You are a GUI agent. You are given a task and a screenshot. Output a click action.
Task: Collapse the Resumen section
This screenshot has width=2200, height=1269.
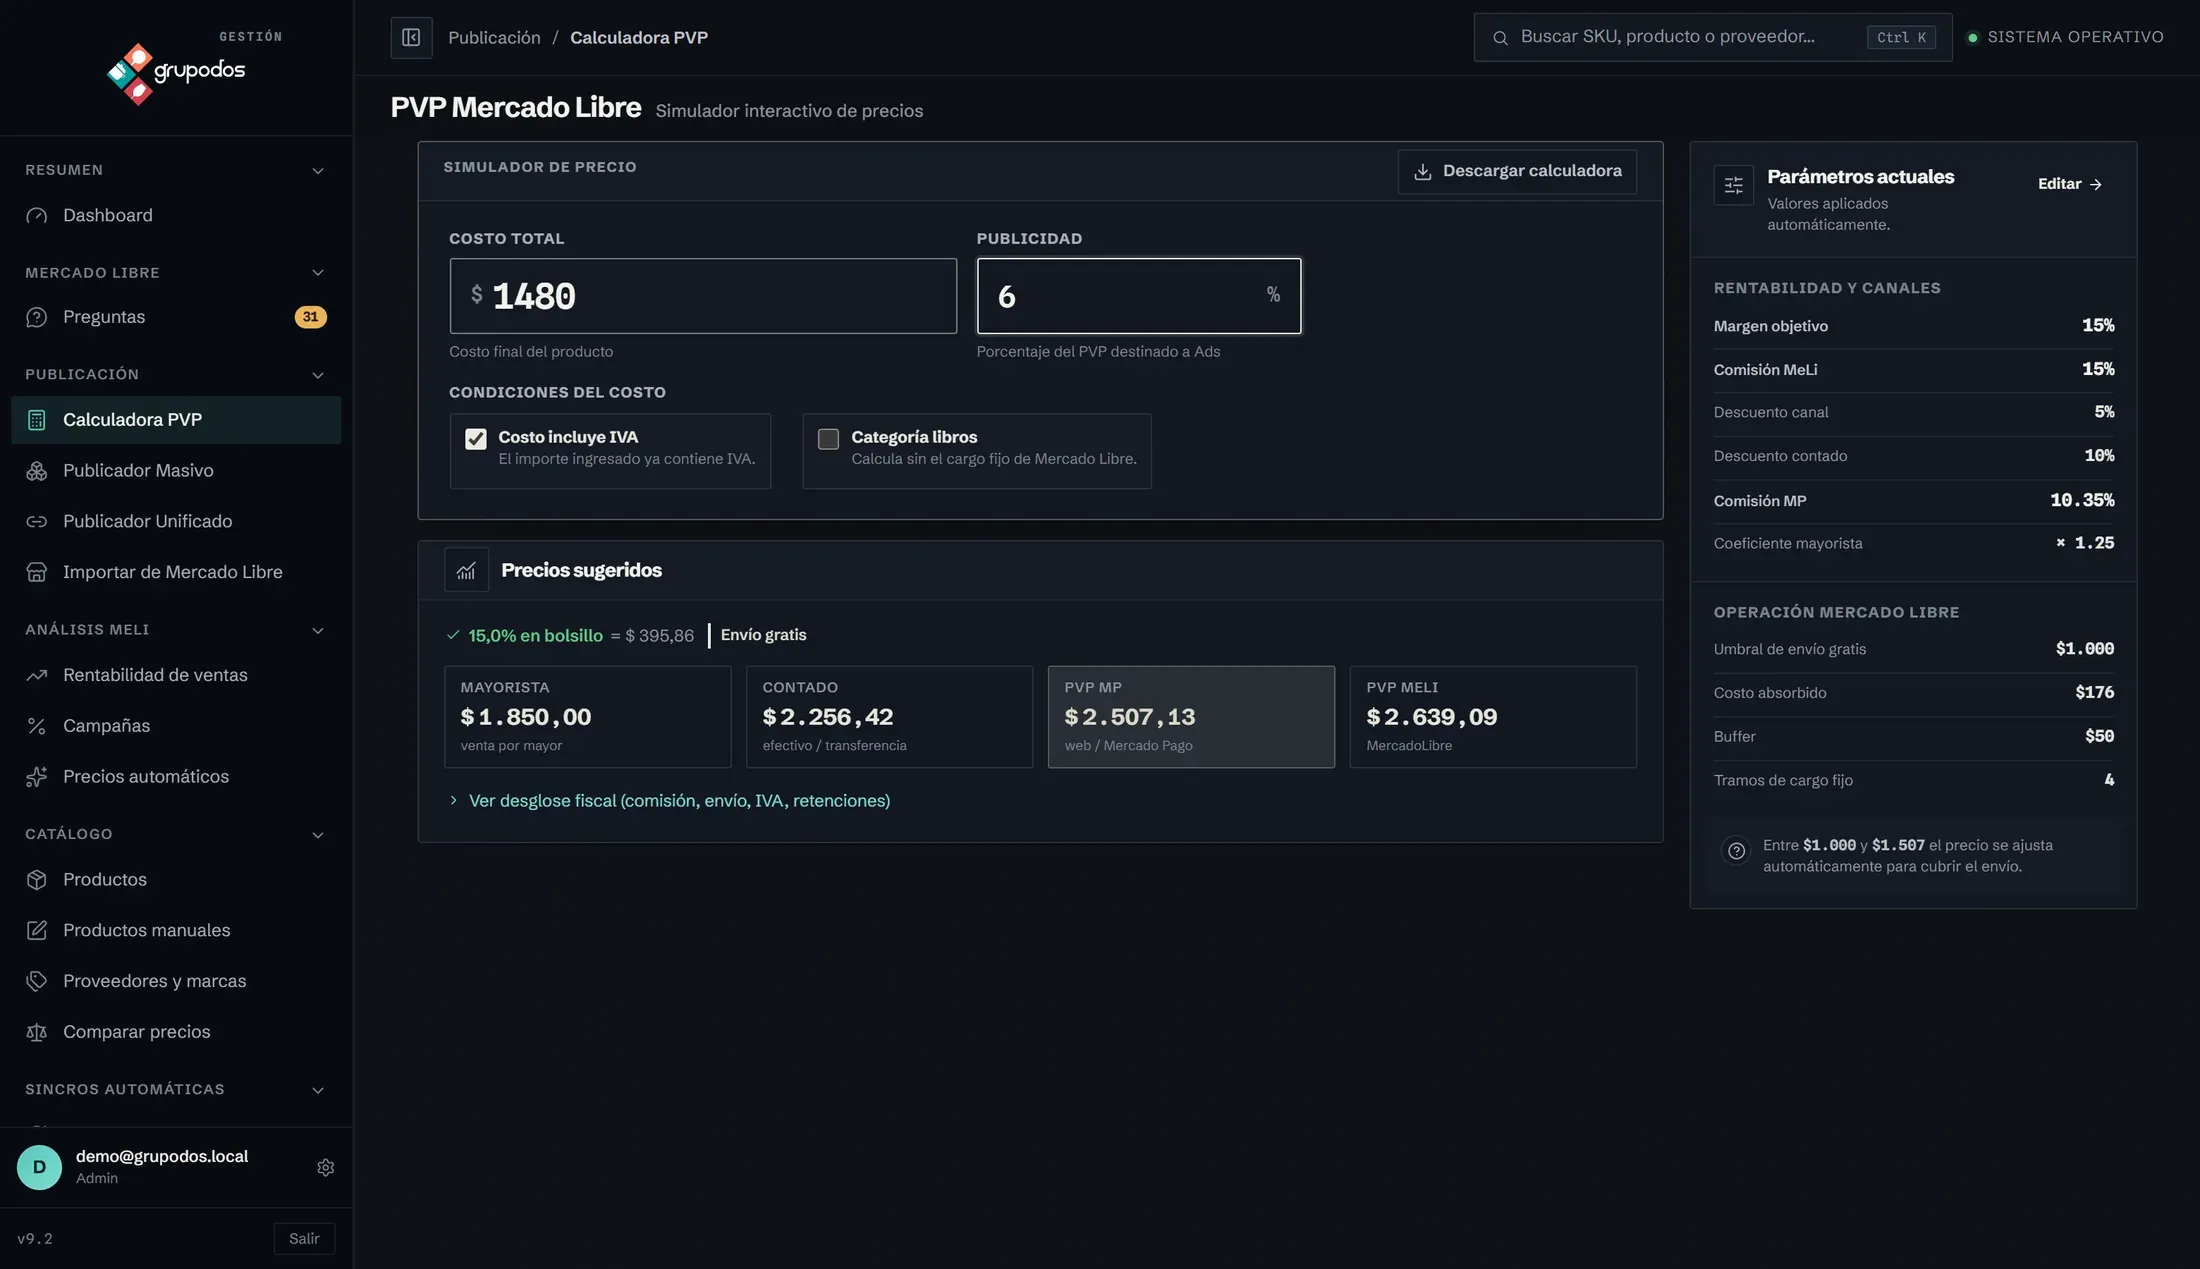click(318, 171)
